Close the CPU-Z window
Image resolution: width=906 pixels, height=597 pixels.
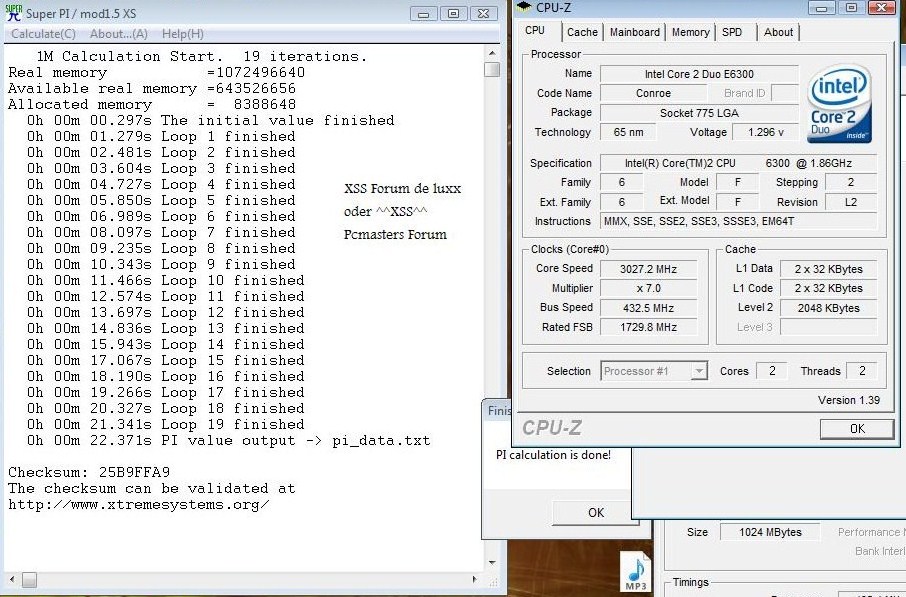coord(882,7)
